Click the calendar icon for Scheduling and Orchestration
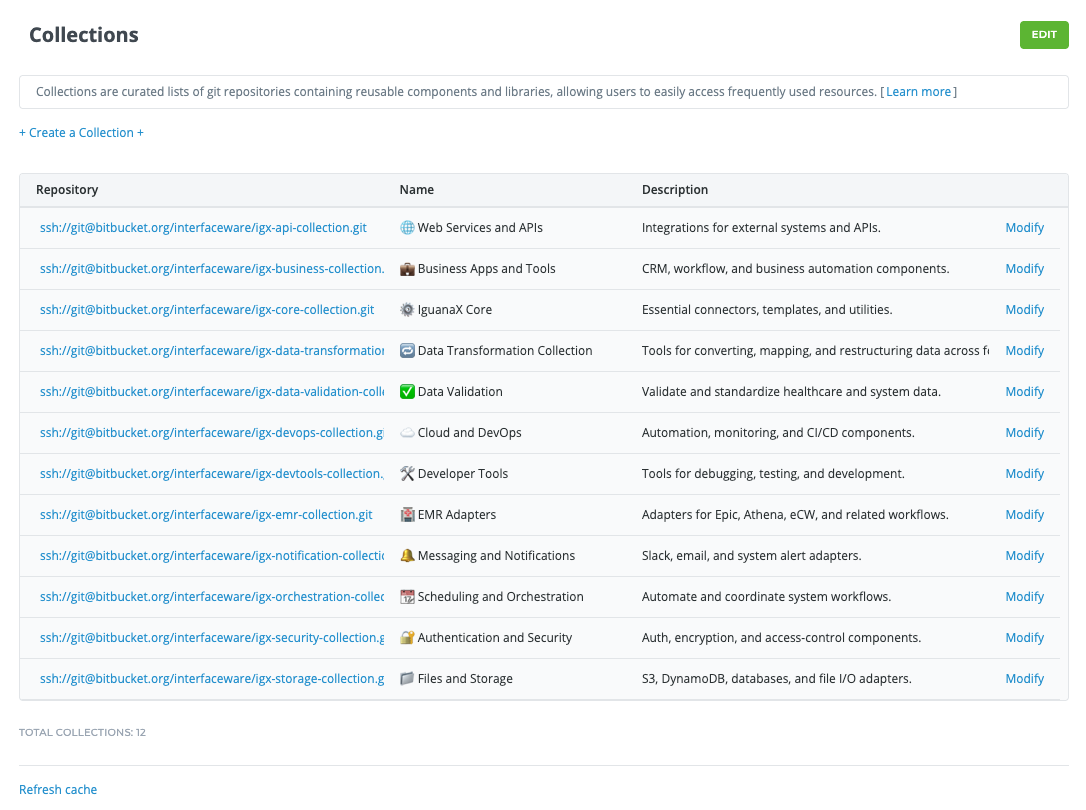Image resolution: width=1086 pixels, height=810 pixels. tap(407, 597)
